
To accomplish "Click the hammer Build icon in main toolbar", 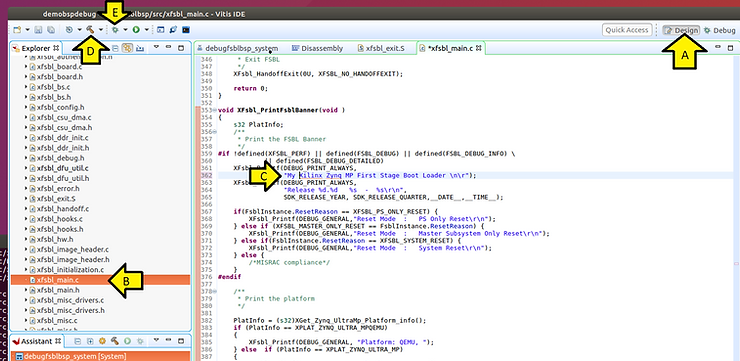I will 90,30.
